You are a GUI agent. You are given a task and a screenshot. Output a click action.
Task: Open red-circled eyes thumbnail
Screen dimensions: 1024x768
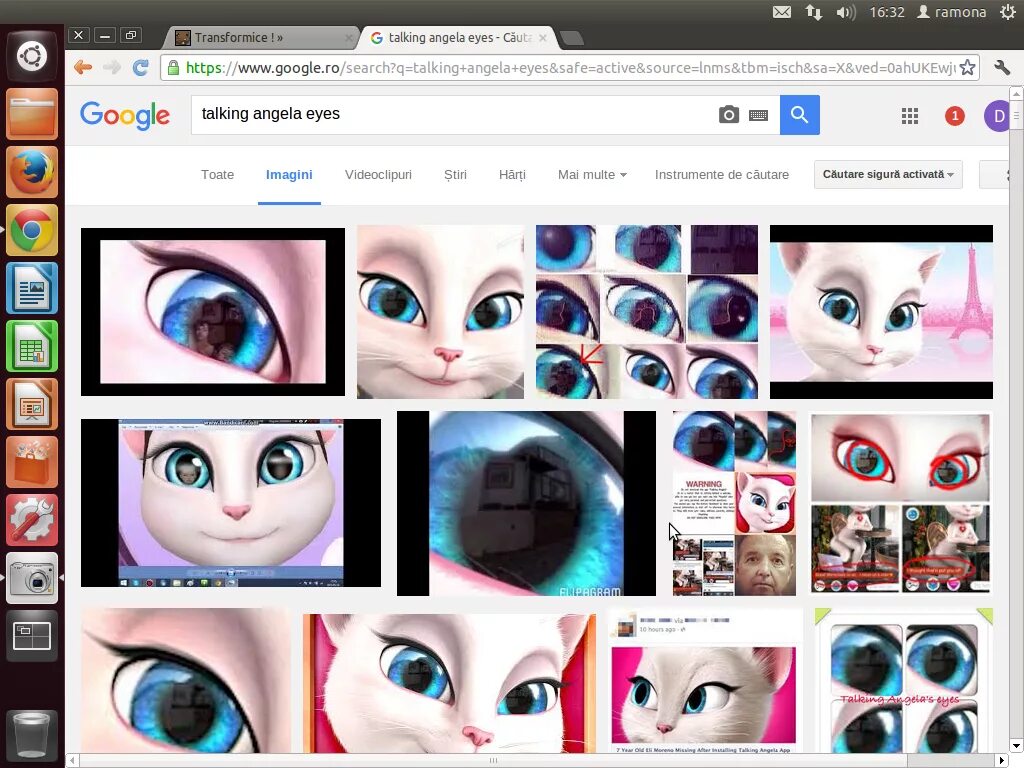[x=901, y=503]
